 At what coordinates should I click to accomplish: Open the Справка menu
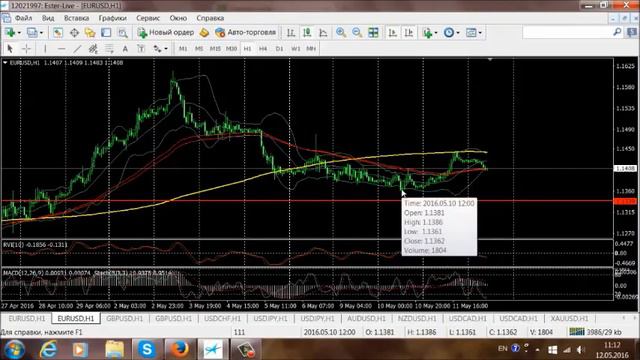(x=210, y=18)
